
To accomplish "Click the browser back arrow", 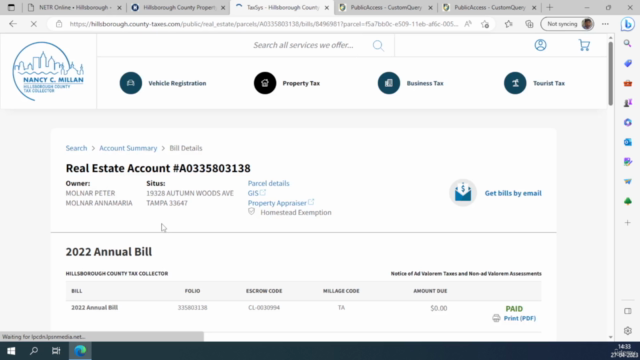I will click(13, 24).
